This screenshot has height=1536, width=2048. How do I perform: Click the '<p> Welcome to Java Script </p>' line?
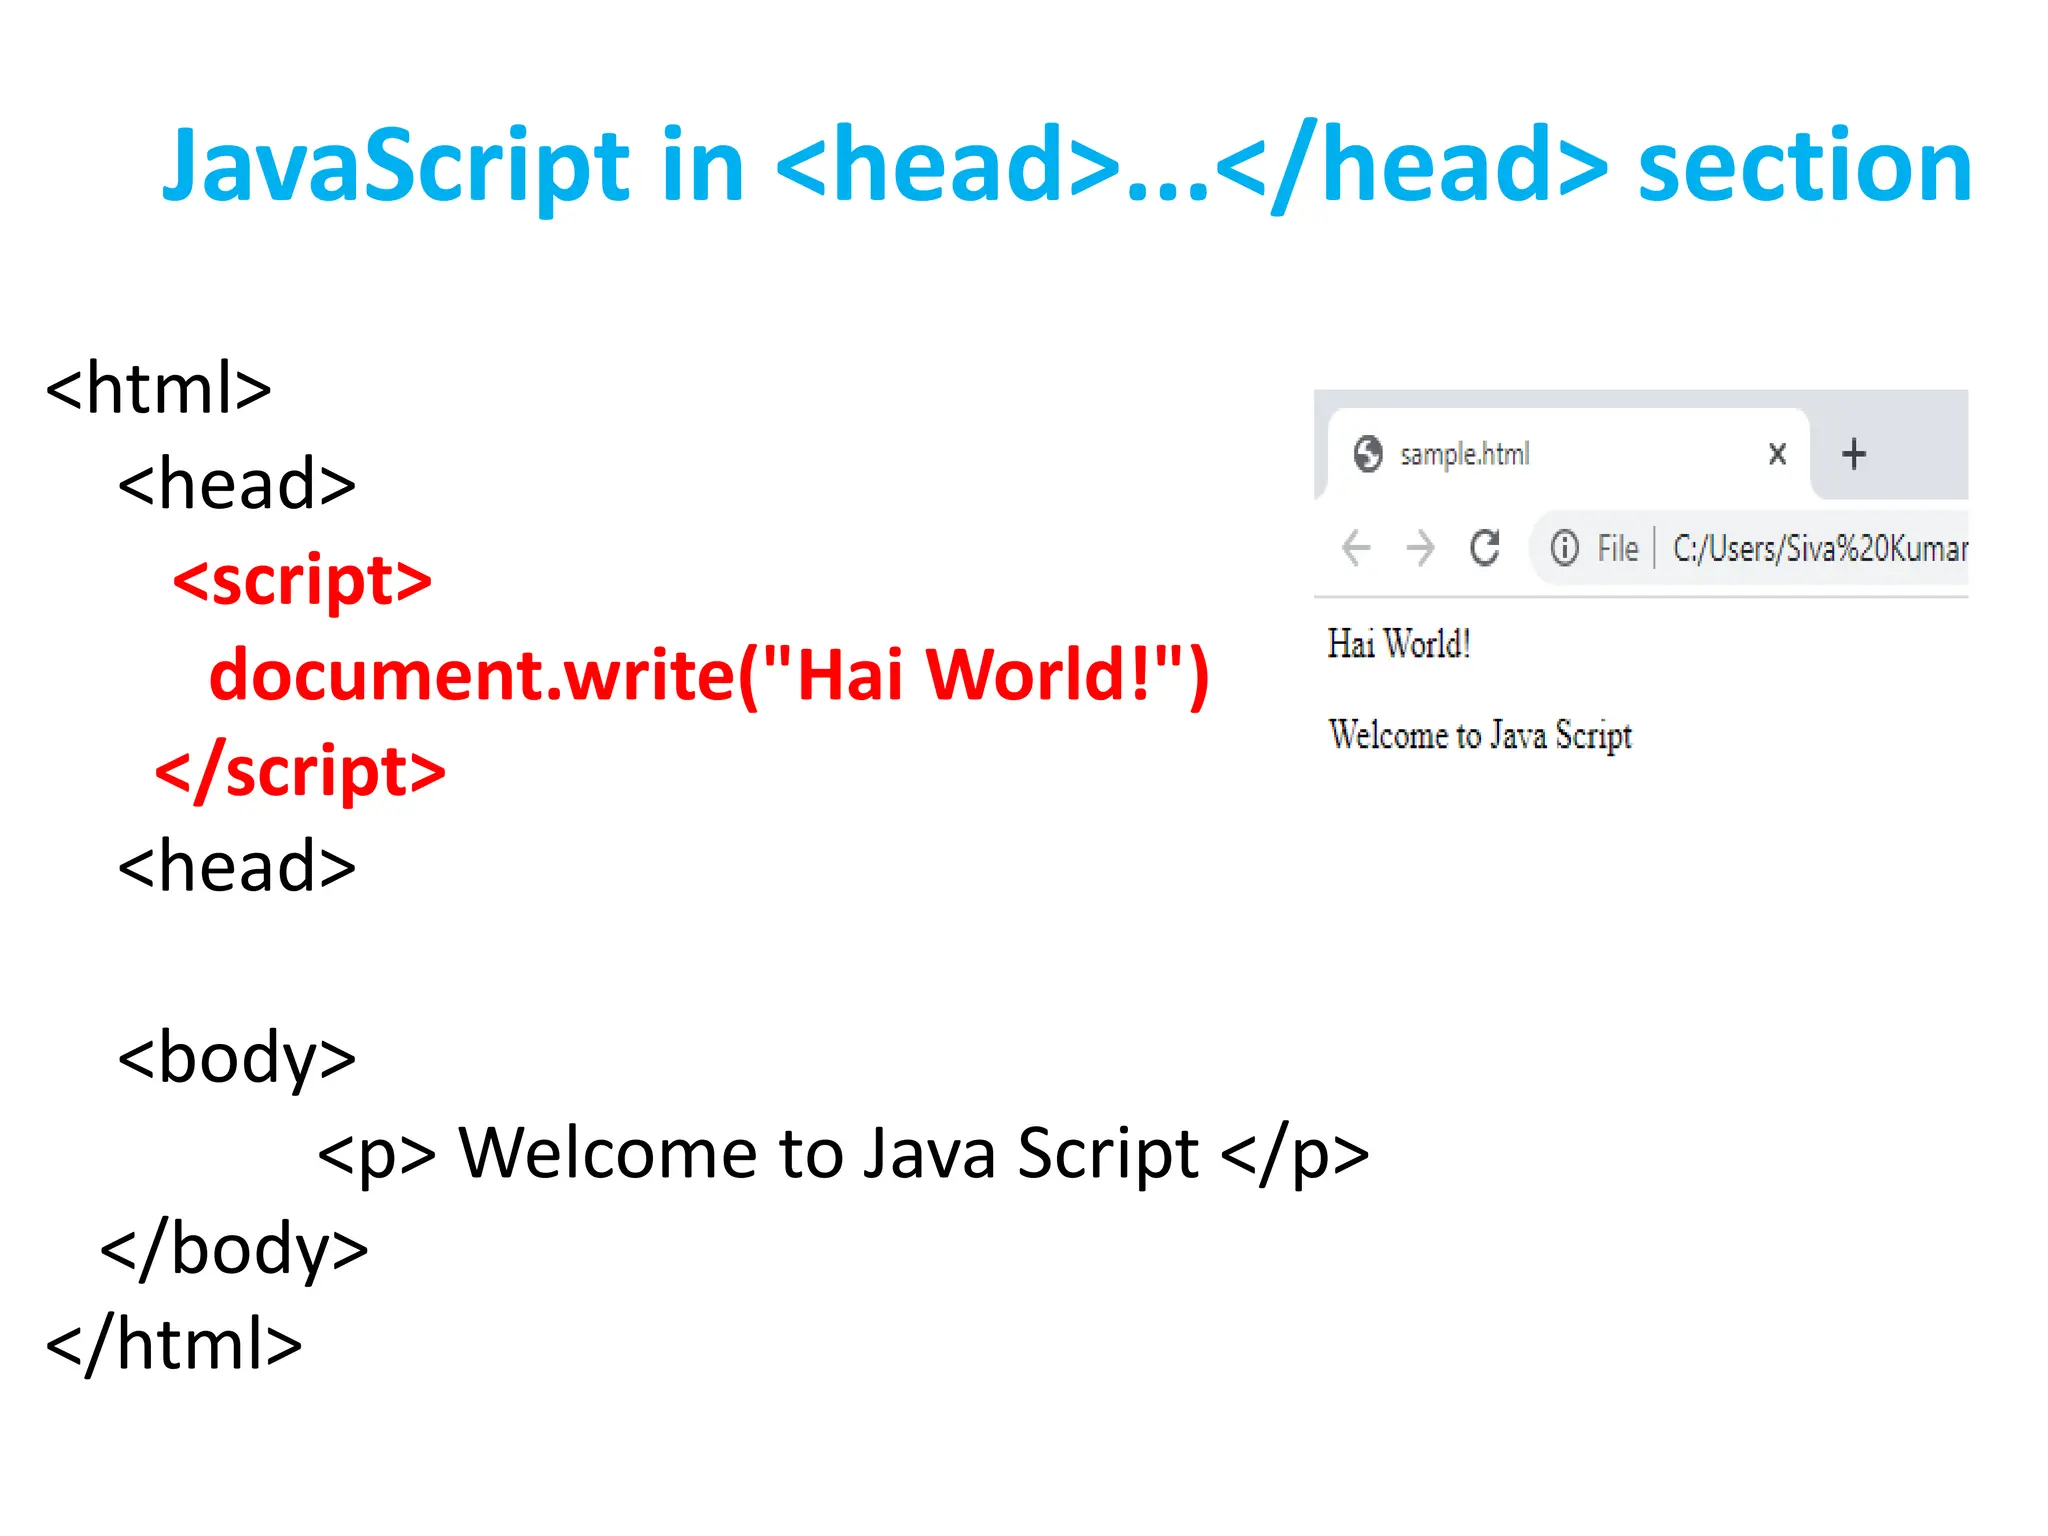843,1155
